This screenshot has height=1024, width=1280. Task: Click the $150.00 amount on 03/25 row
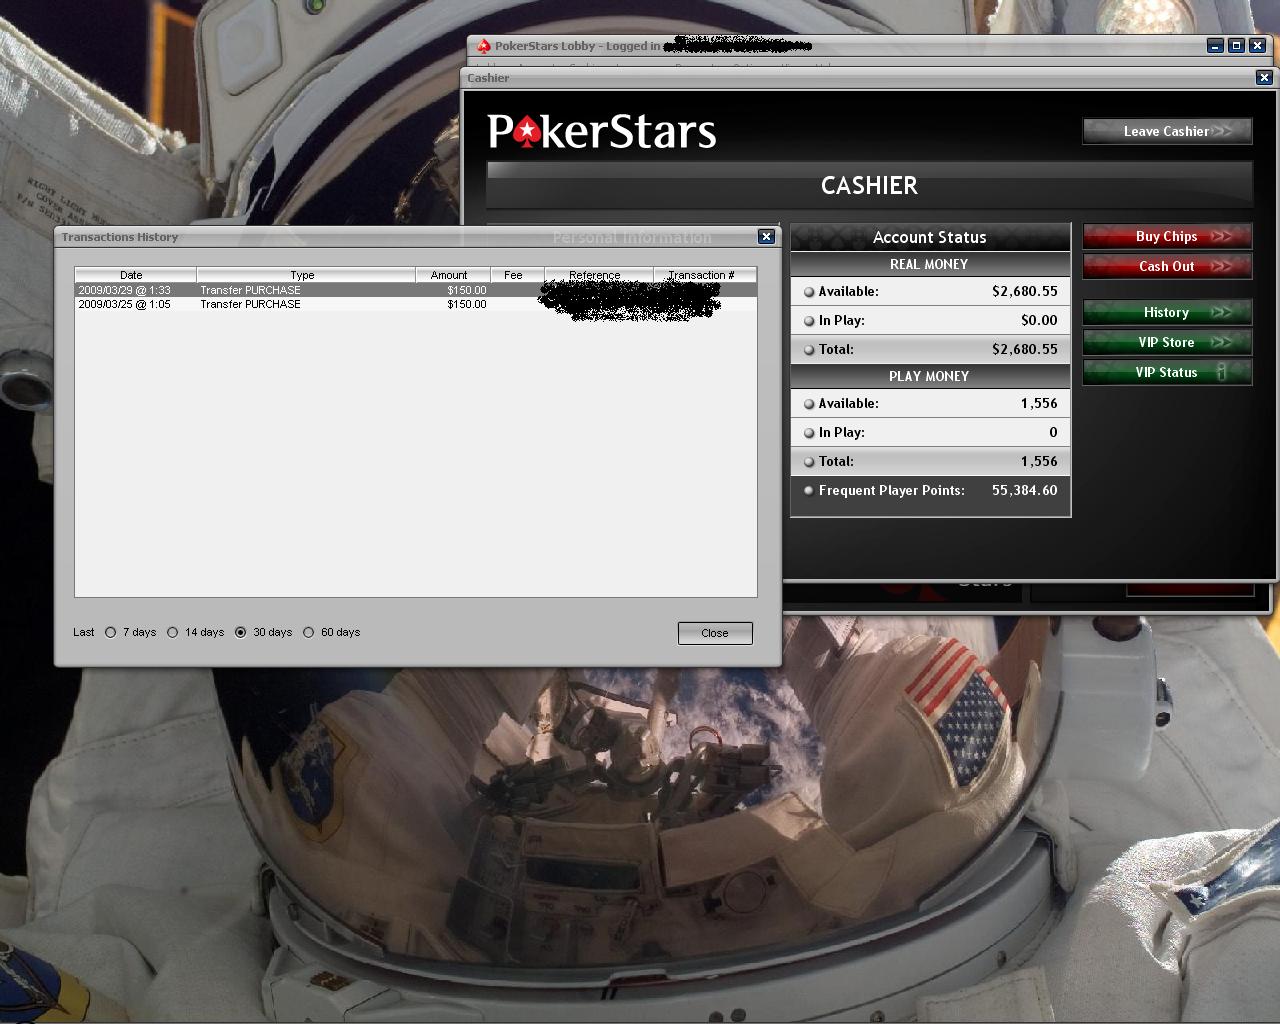pyautogui.click(x=467, y=304)
